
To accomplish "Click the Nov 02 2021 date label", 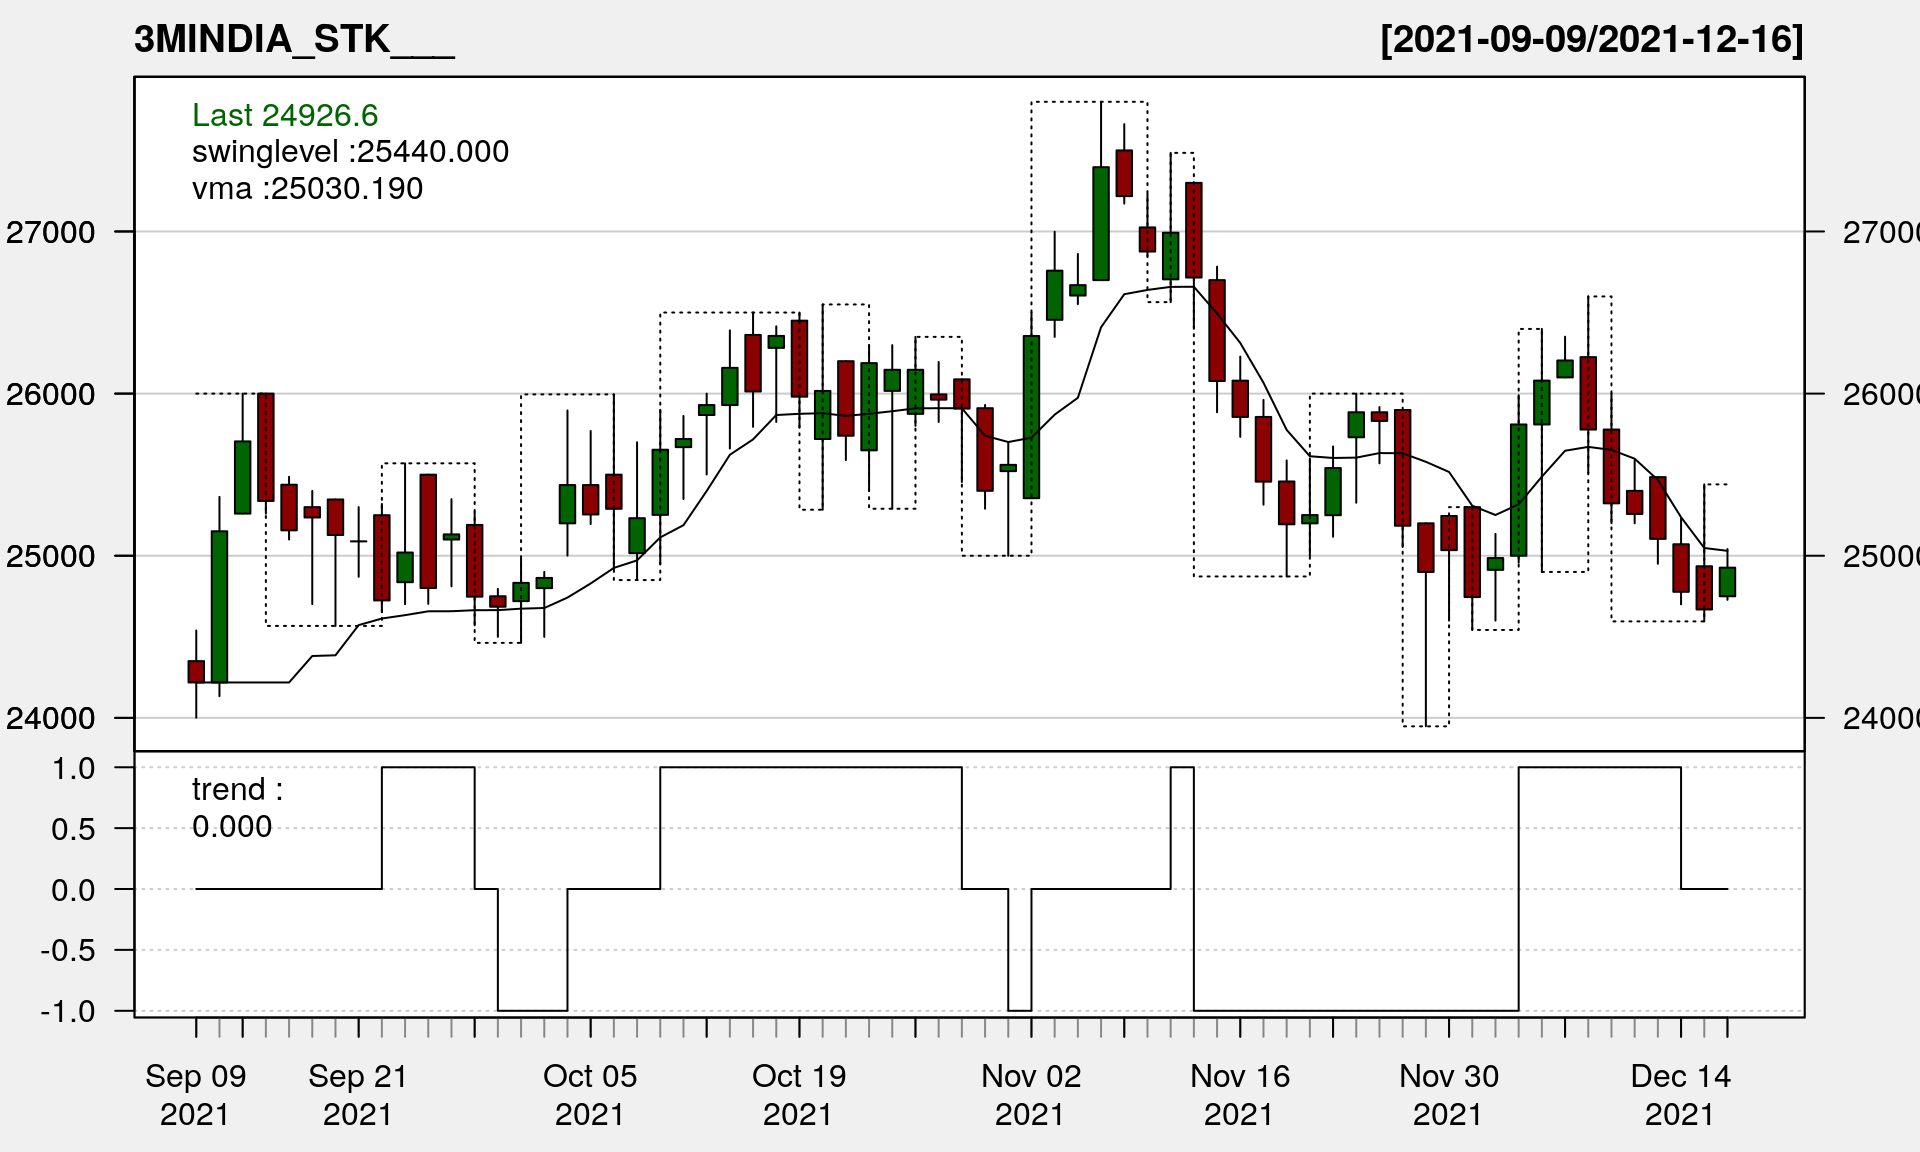I will tap(1031, 1094).
